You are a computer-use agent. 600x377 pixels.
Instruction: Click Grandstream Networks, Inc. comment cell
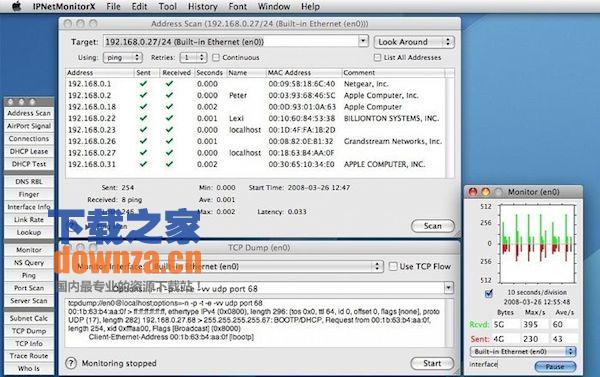(x=393, y=141)
